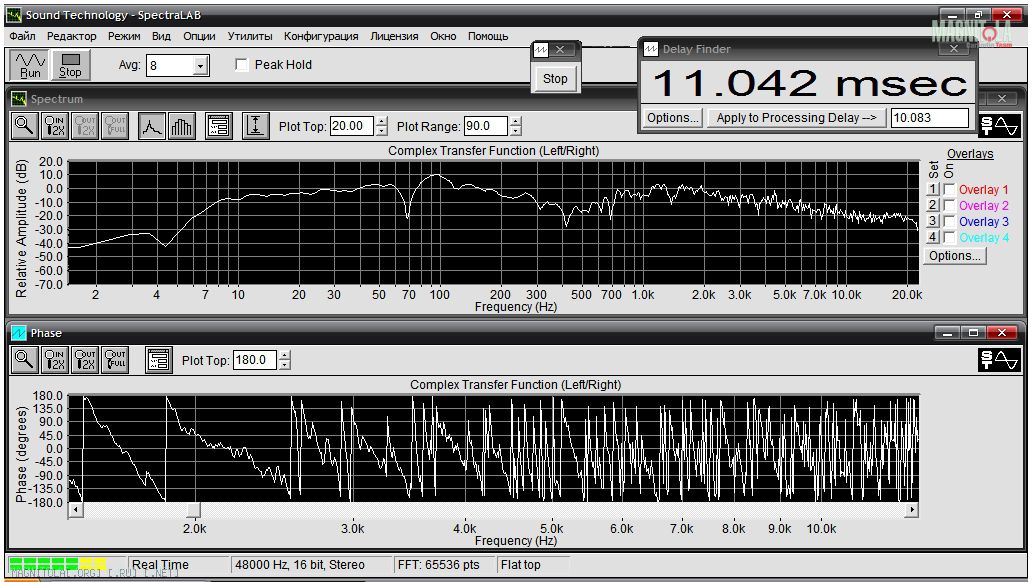Open the Редактор menu

71,36
